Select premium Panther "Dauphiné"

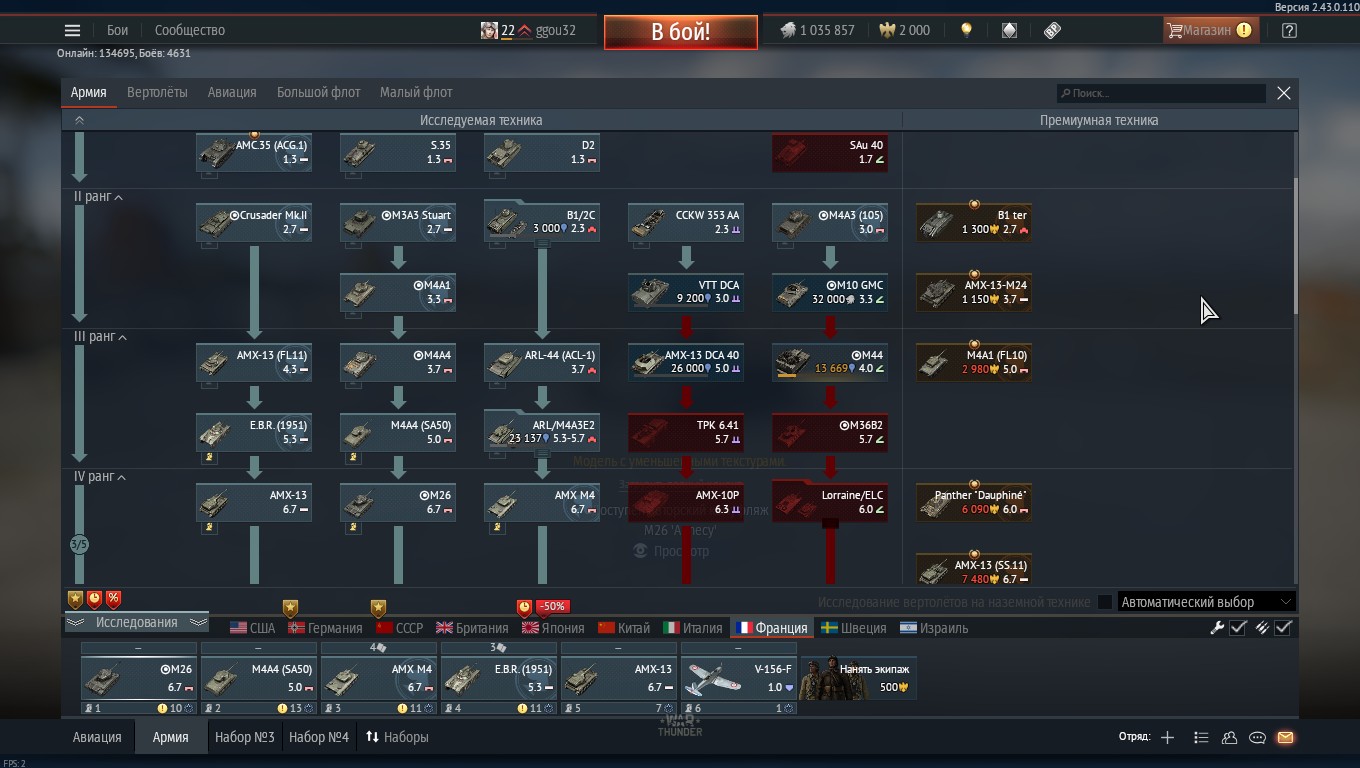(x=974, y=502)
